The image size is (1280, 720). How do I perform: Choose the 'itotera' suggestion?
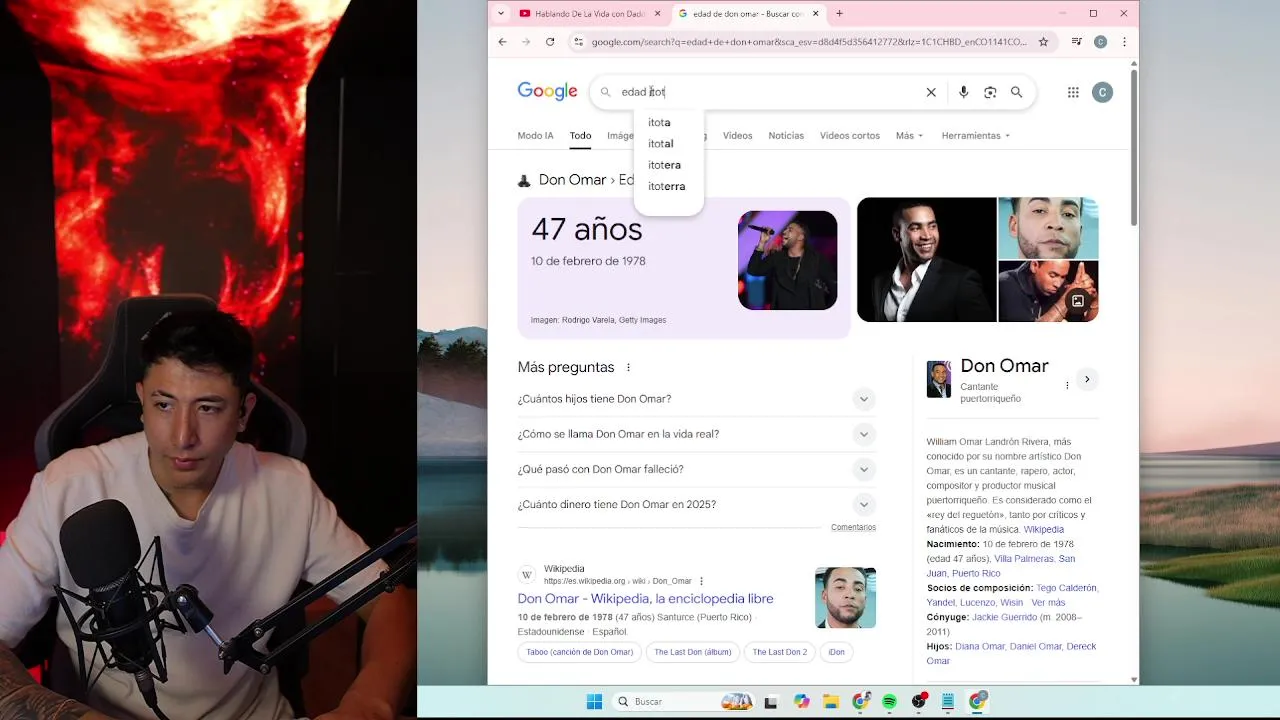664,165
